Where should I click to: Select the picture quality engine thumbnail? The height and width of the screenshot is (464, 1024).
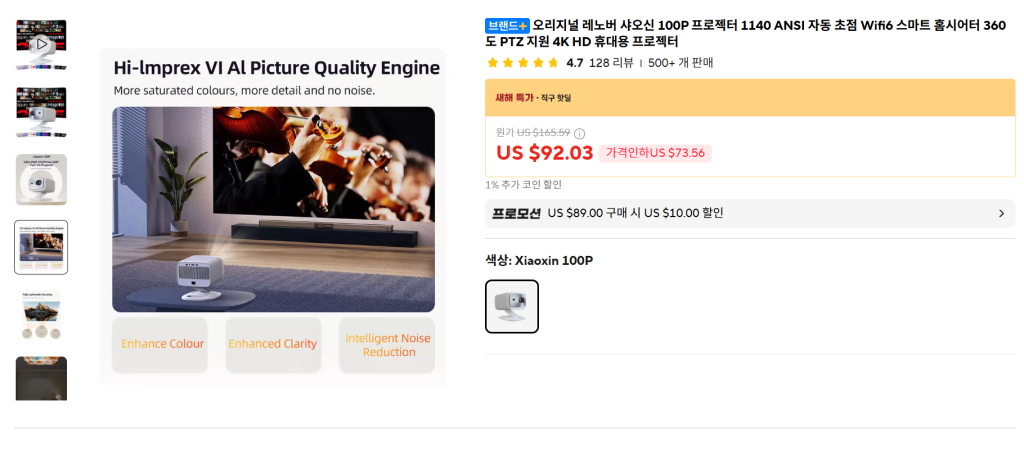click(x=41, y=247)
